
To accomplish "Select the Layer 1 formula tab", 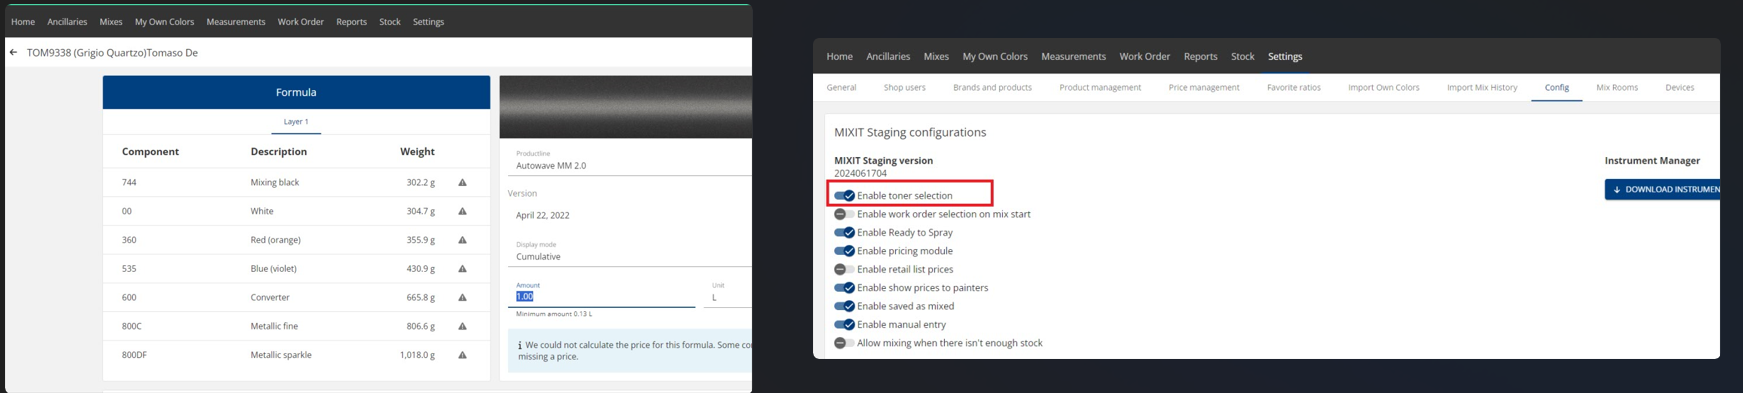I will pos(296,122).
